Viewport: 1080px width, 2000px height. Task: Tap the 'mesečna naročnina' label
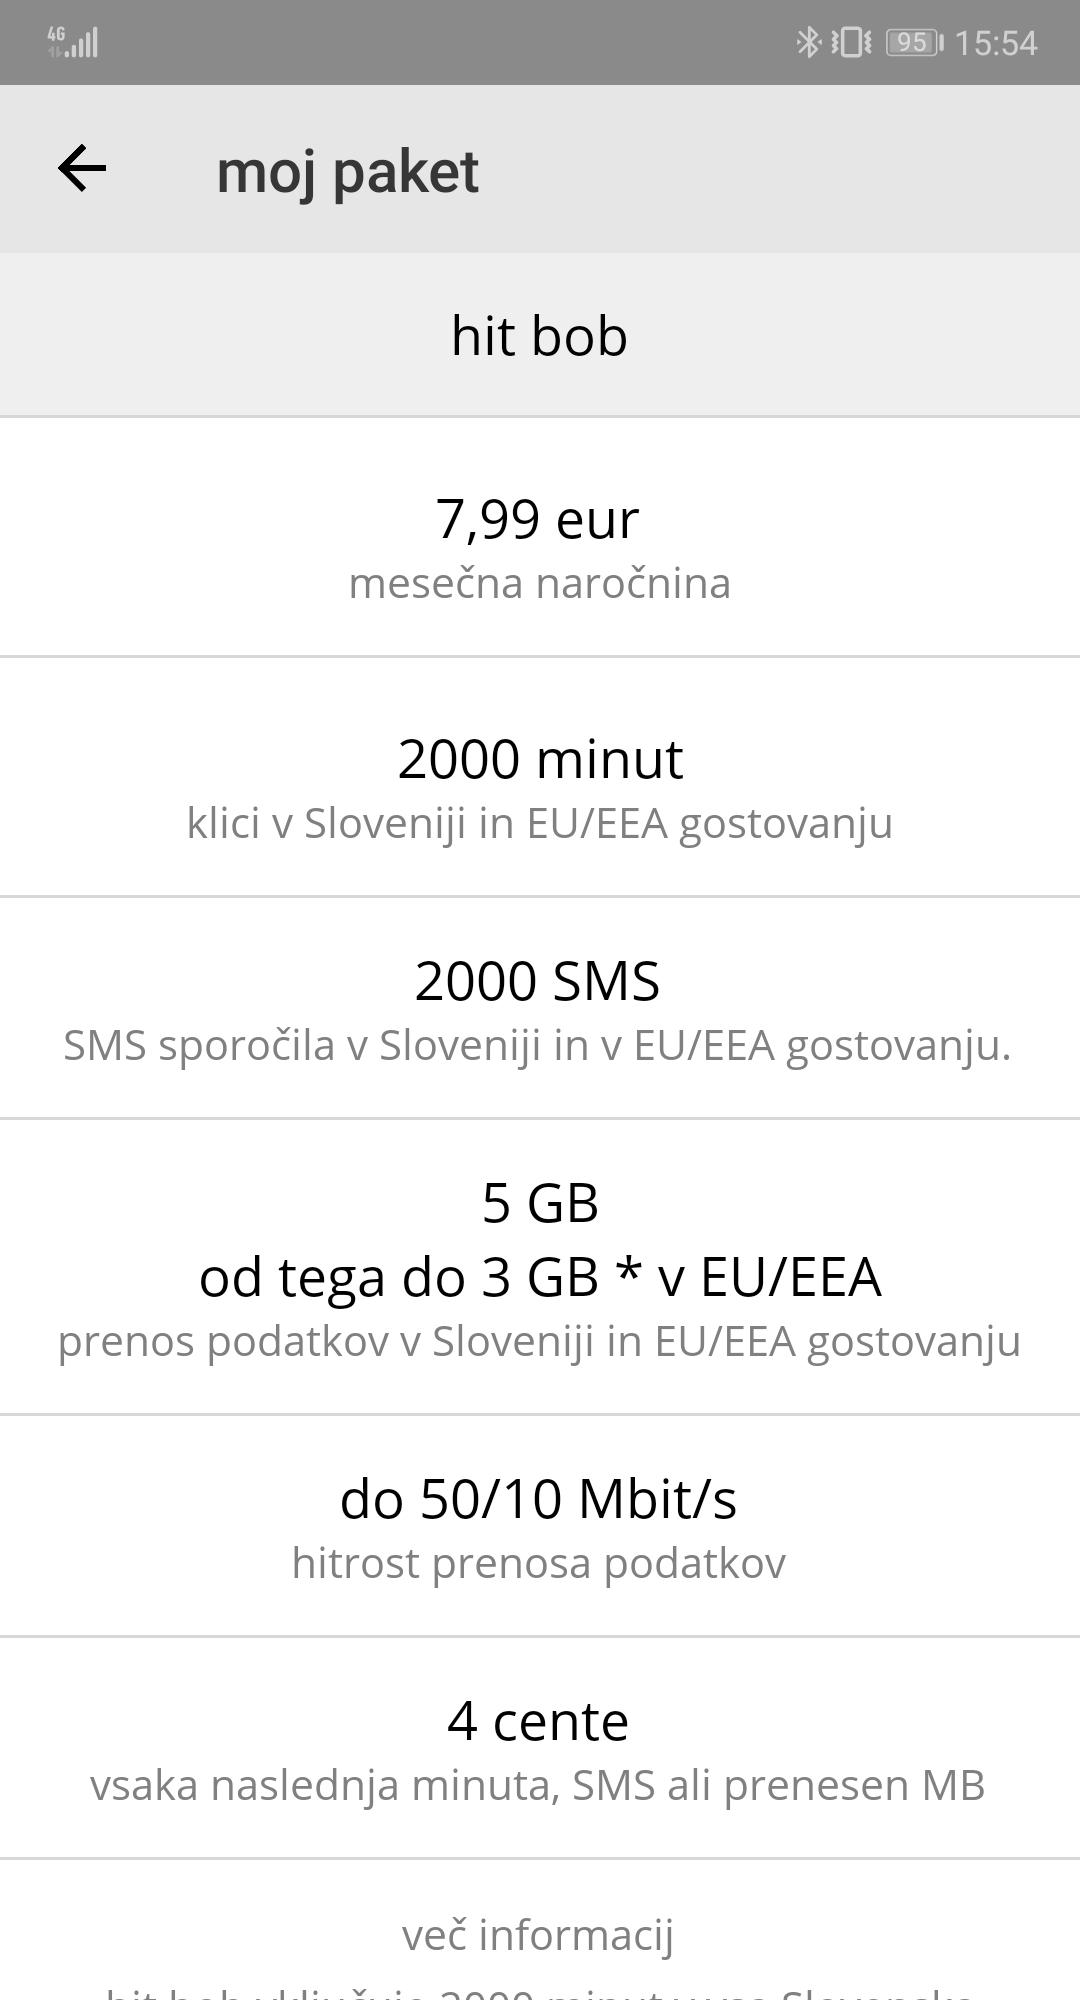pos(539,583)
